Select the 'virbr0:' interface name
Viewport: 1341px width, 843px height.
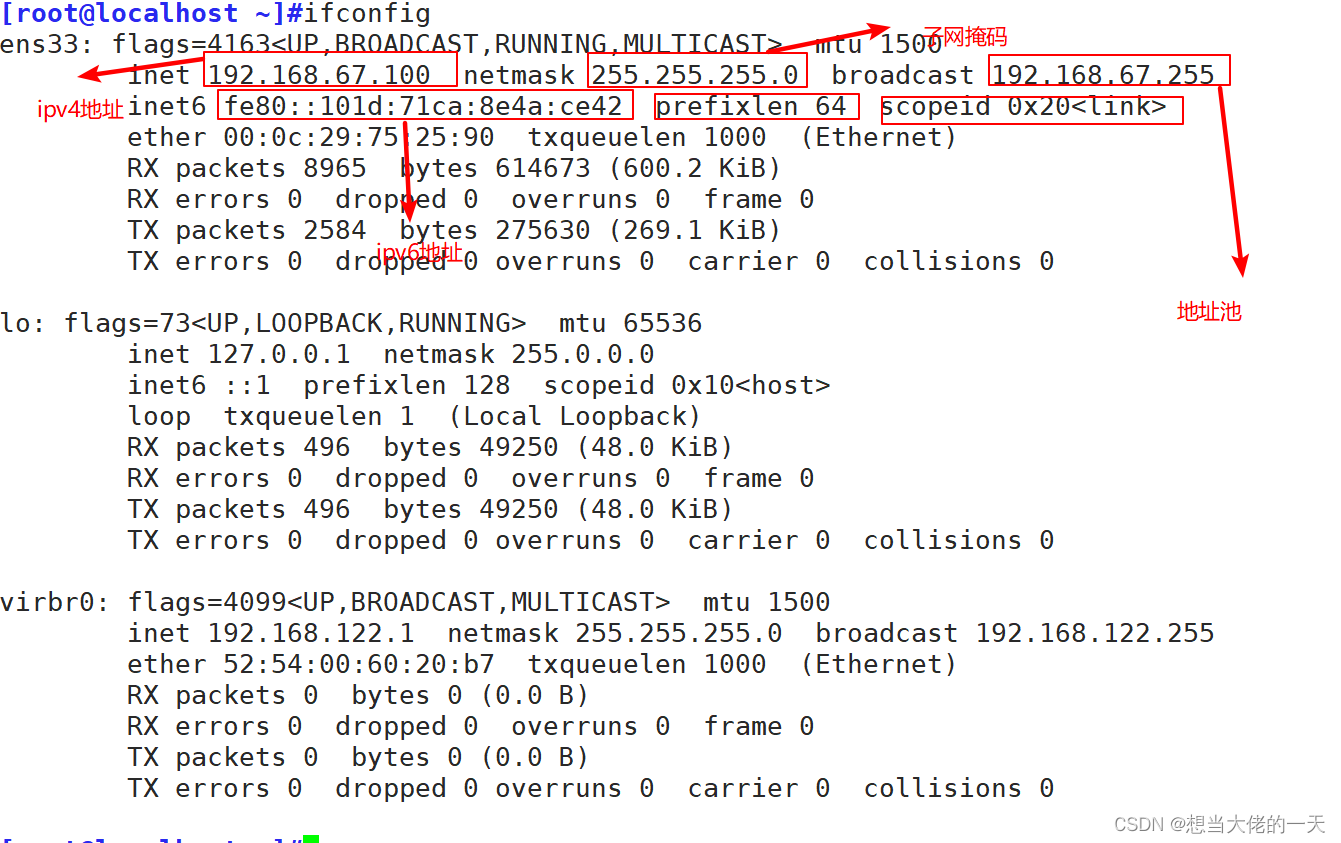[x=56, y=602]
